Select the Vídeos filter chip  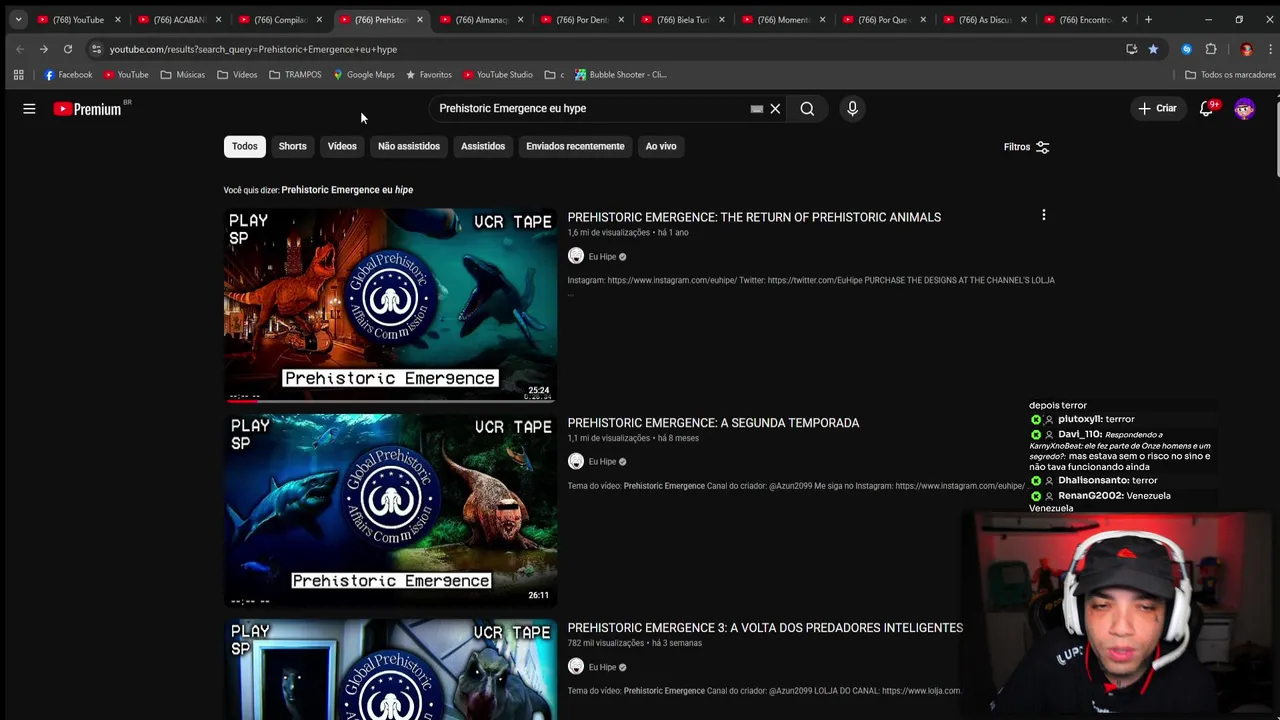342,146
